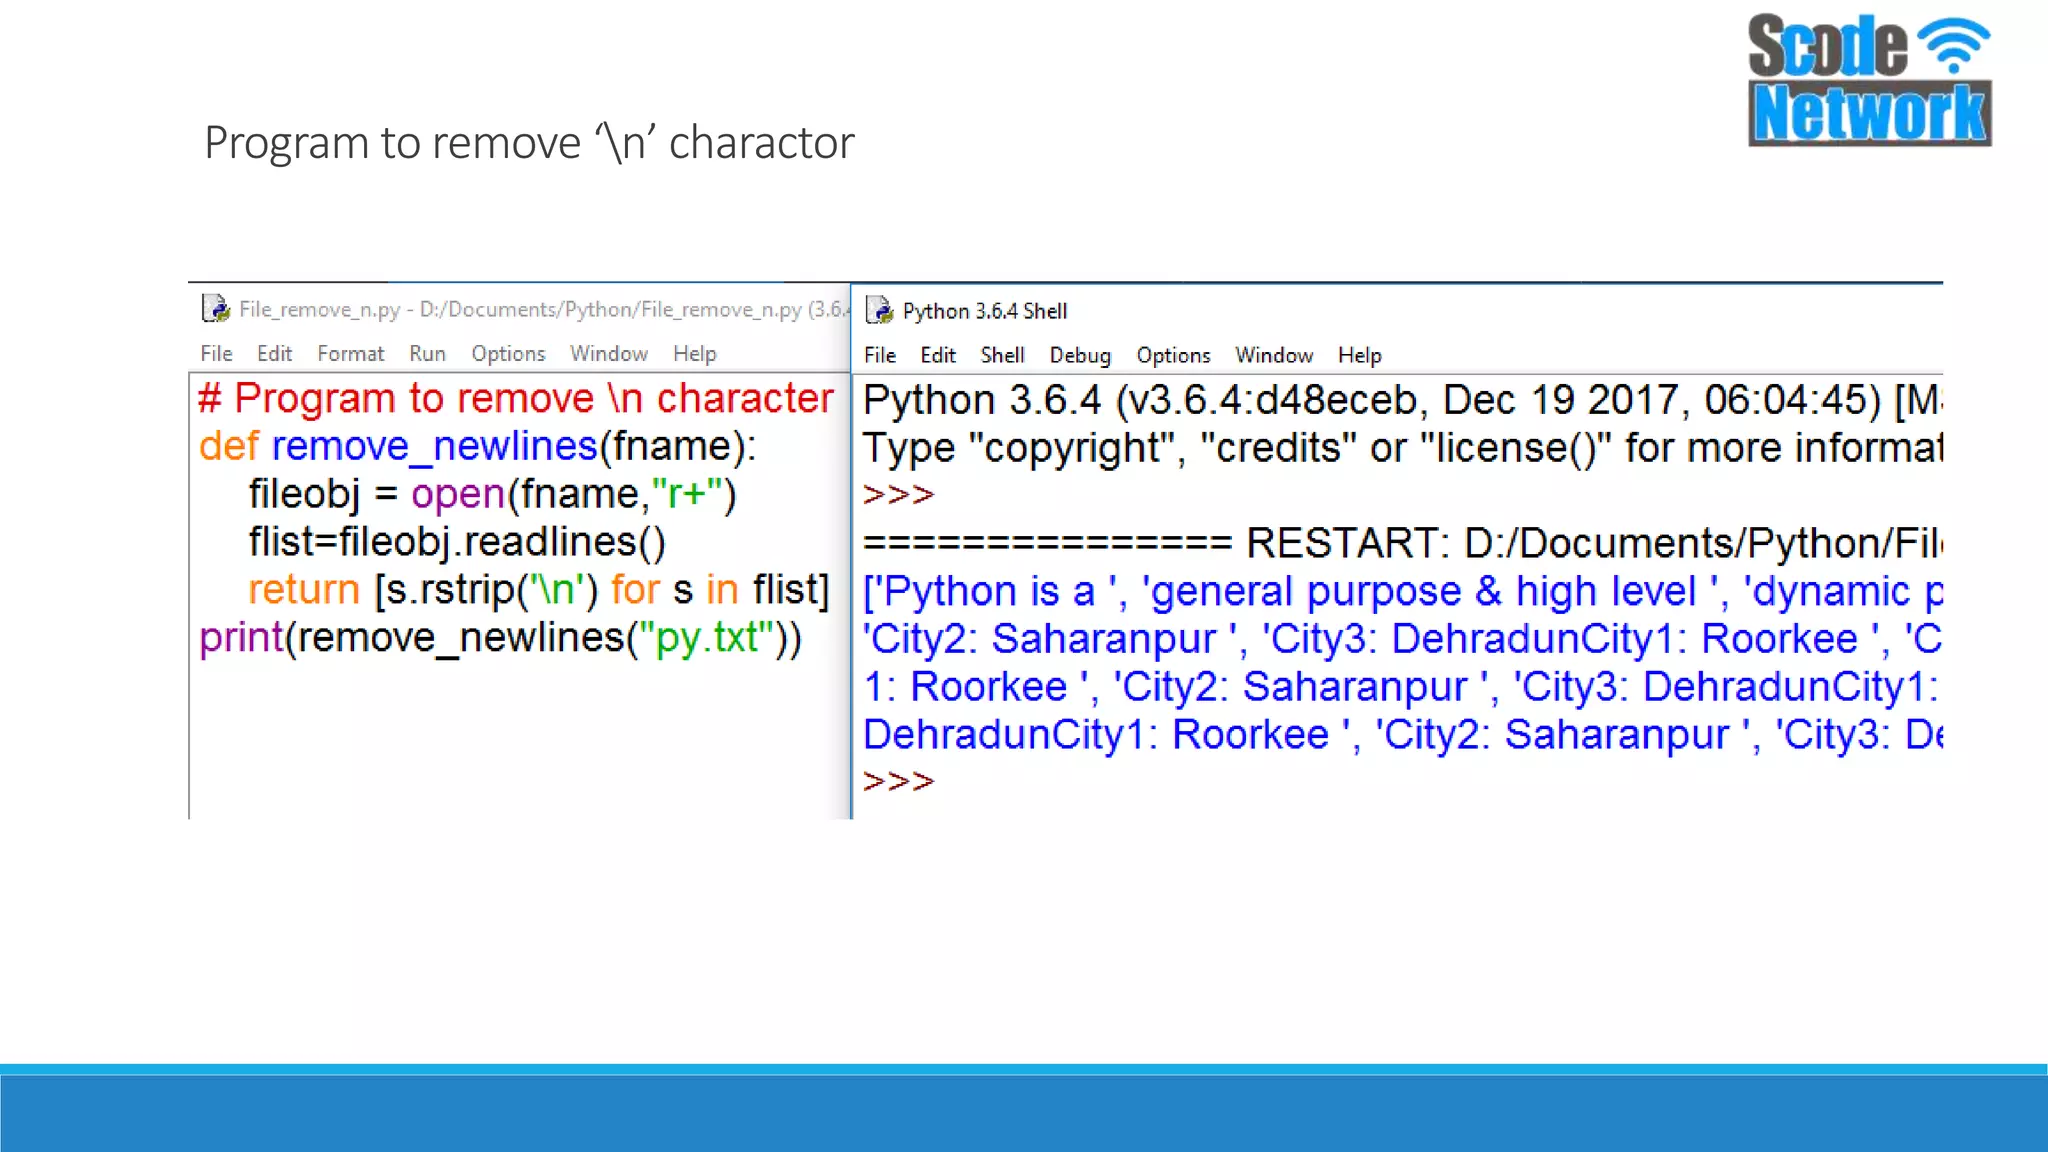This screenshot has width=2048, height=1152.
Task: Open the Shell menu in Python Shell
Action: [1002, 355]
